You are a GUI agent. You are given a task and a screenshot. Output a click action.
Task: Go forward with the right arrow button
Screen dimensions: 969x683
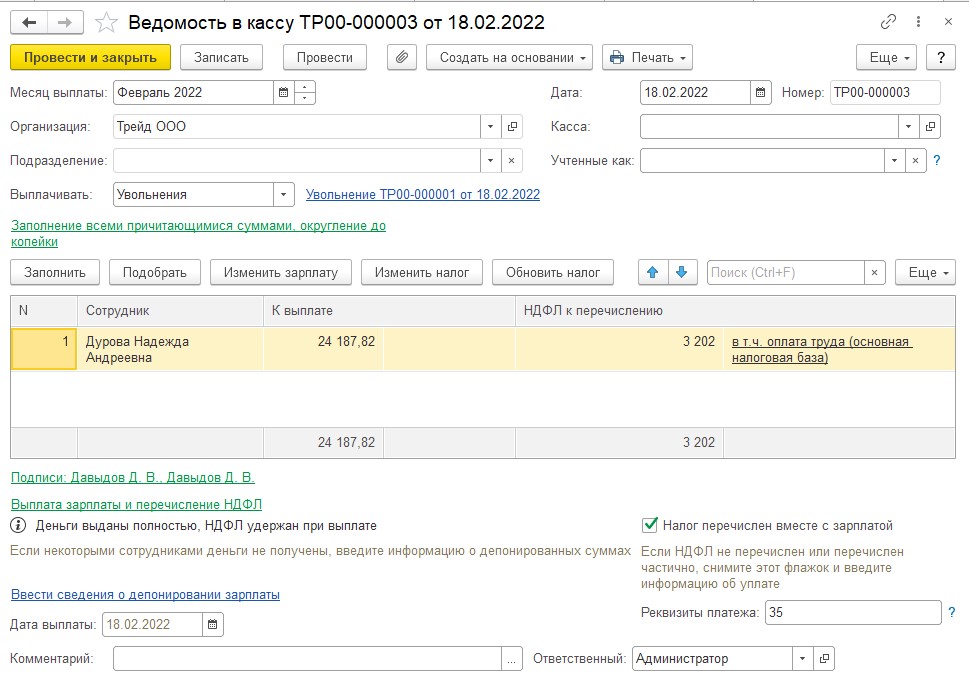[65, 23]
